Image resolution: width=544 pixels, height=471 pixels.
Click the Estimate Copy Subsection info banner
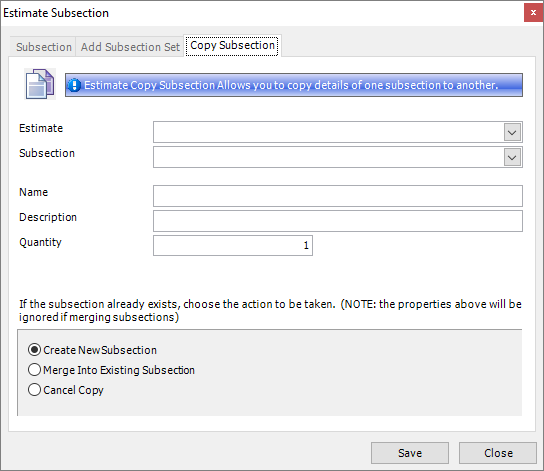click(294, 85)
